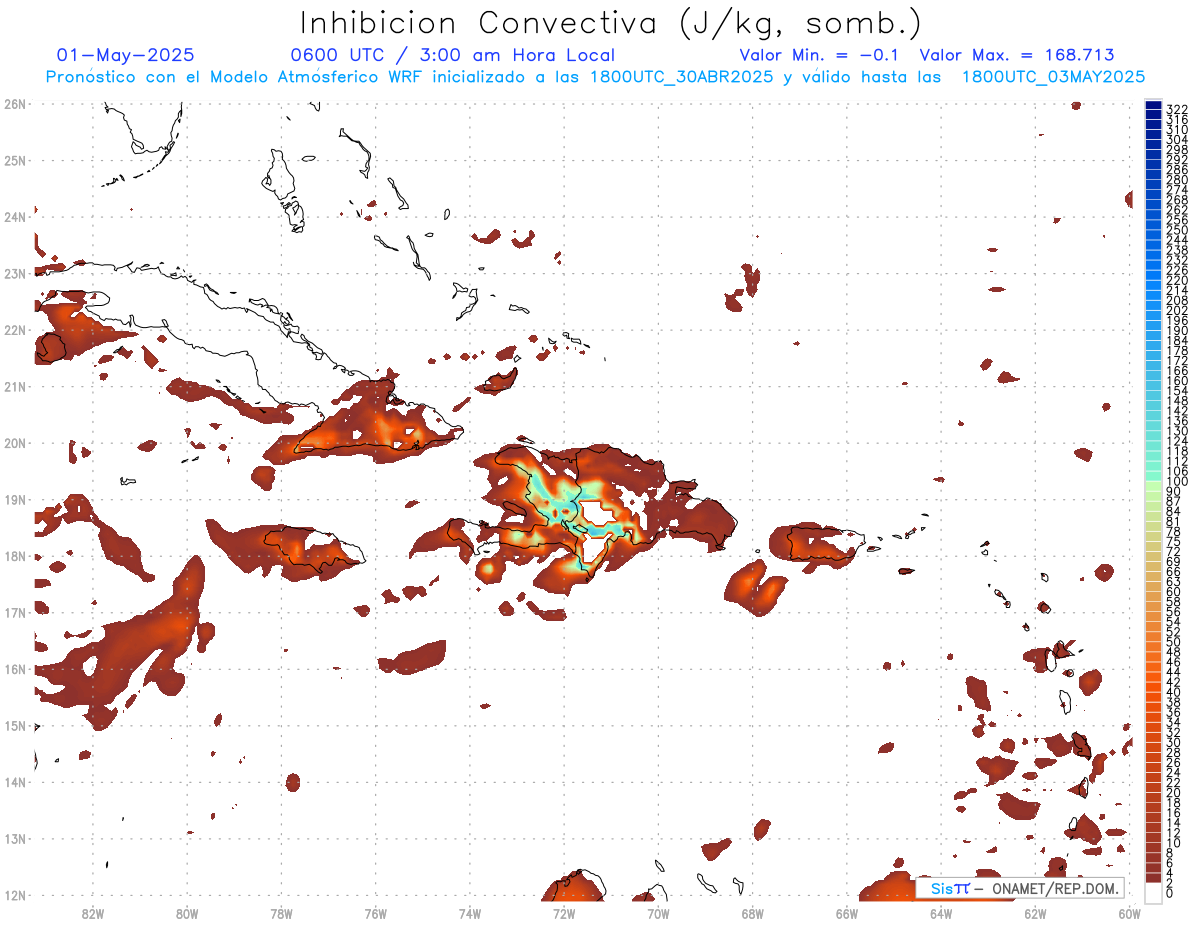Click the 15N latitude label
The width and height of the screenshot is (1200, 927).
pos(14,725)
